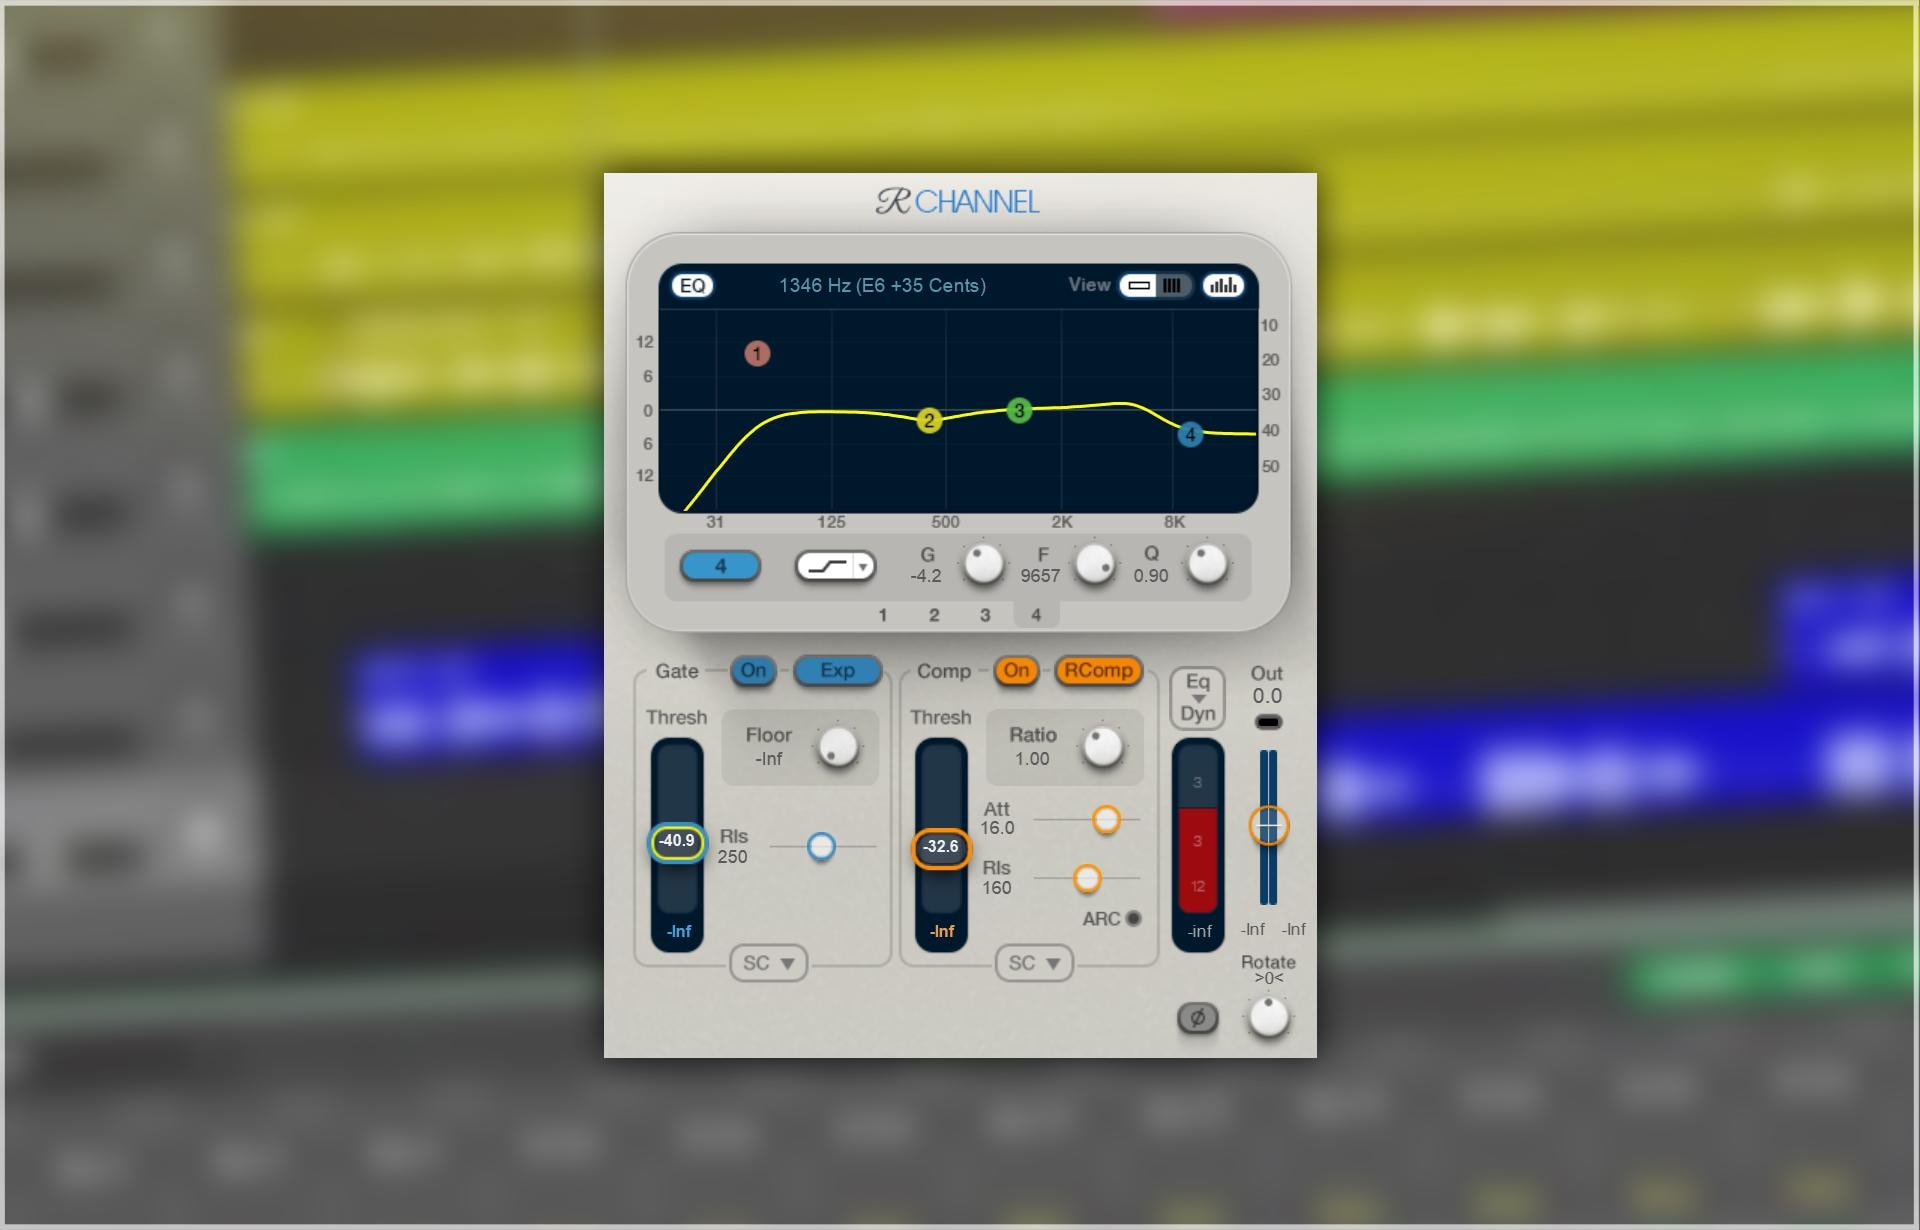The width and height of the screenshot is (1920, 1230).
Task: Click the RChannel logo
Action: tap(958, 202)
